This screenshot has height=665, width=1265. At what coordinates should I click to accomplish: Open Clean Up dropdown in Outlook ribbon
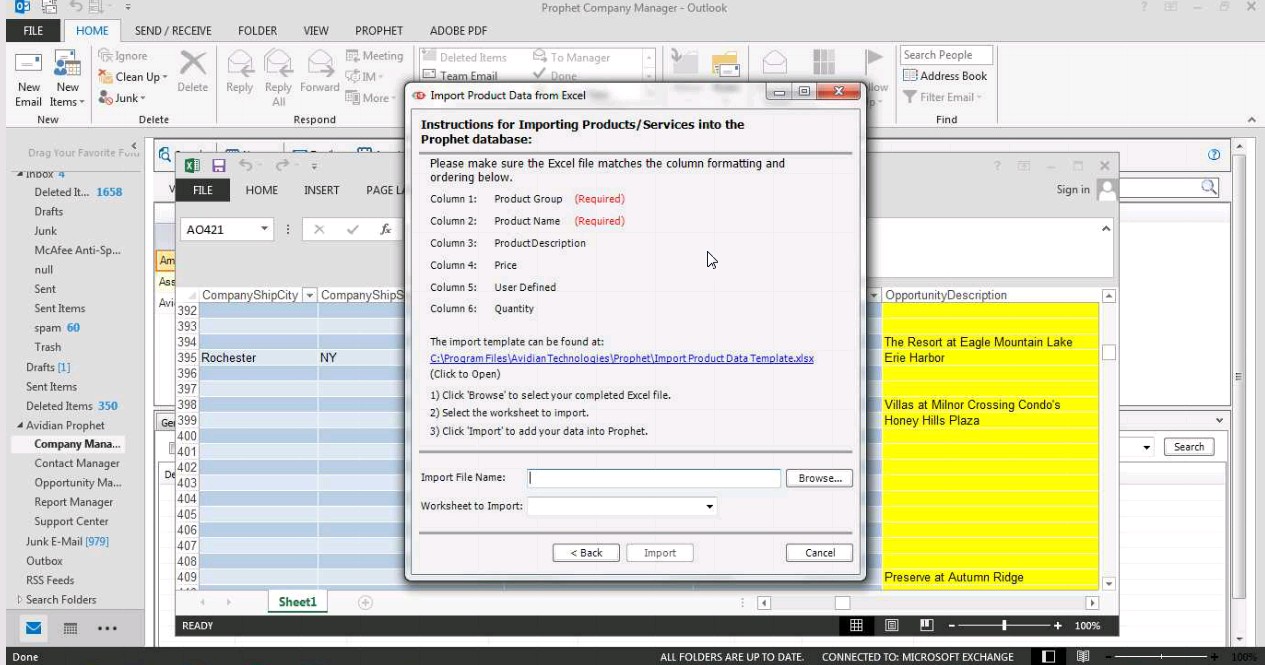click(133, 77)
